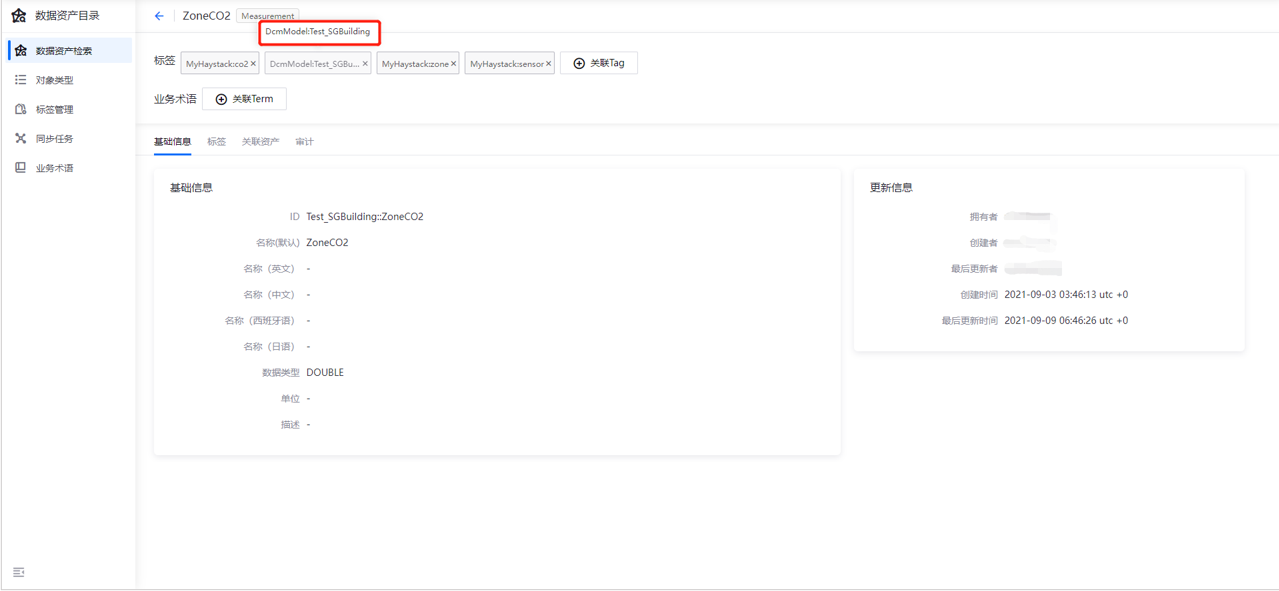Select the 基础信息 tab
Screen dimensions: 1279x591
coord(172,142)
